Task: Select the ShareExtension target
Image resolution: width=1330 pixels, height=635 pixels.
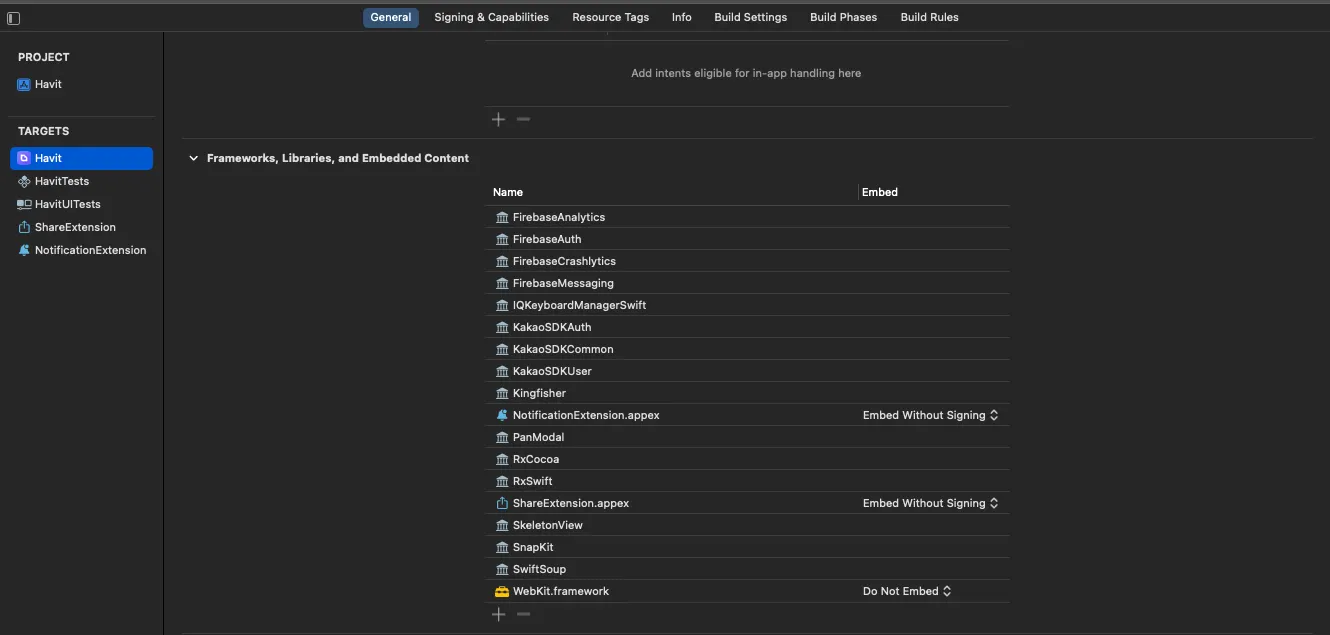Action: tap(75, 227)
